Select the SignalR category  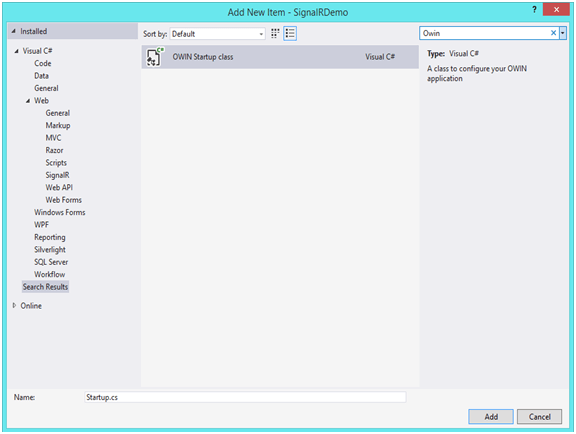(57, 175)
